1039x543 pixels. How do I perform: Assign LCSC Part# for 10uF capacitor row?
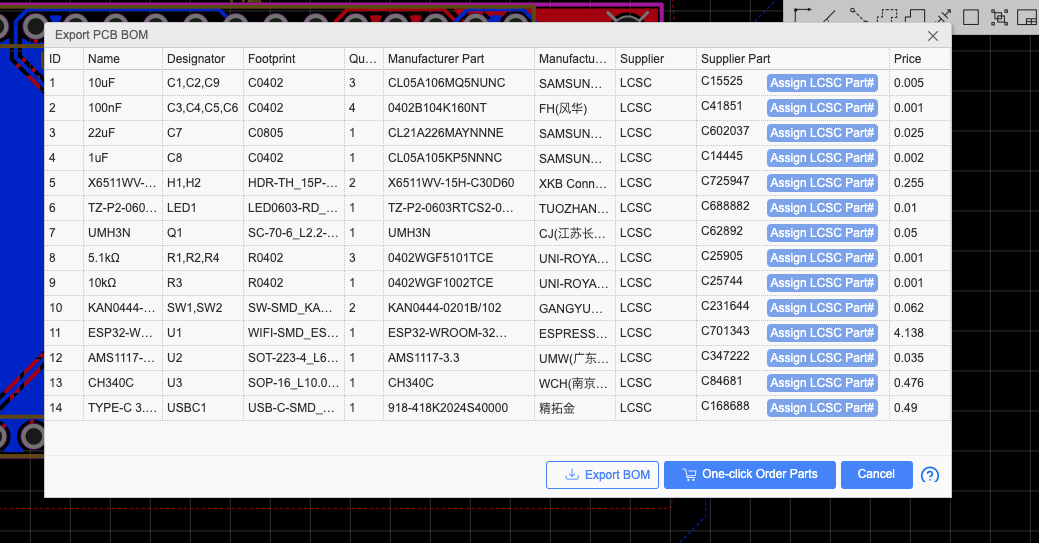point(822,83)
